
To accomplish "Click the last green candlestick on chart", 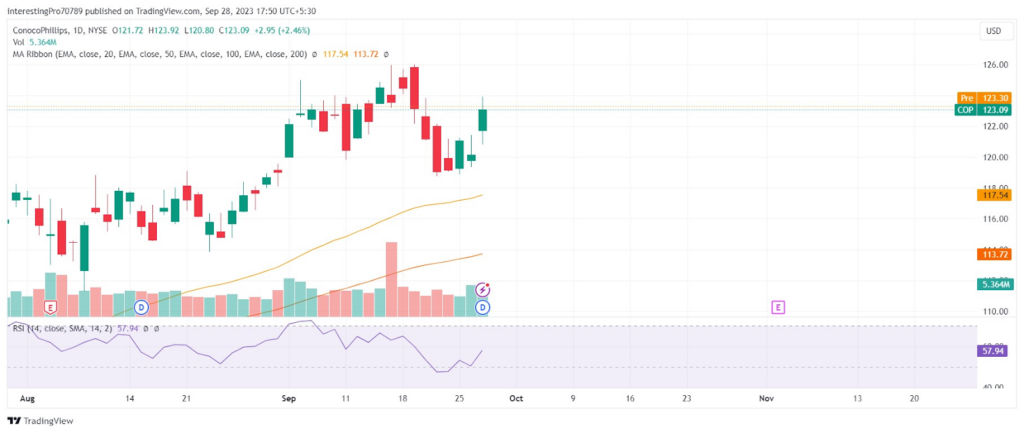I will 483,120.
